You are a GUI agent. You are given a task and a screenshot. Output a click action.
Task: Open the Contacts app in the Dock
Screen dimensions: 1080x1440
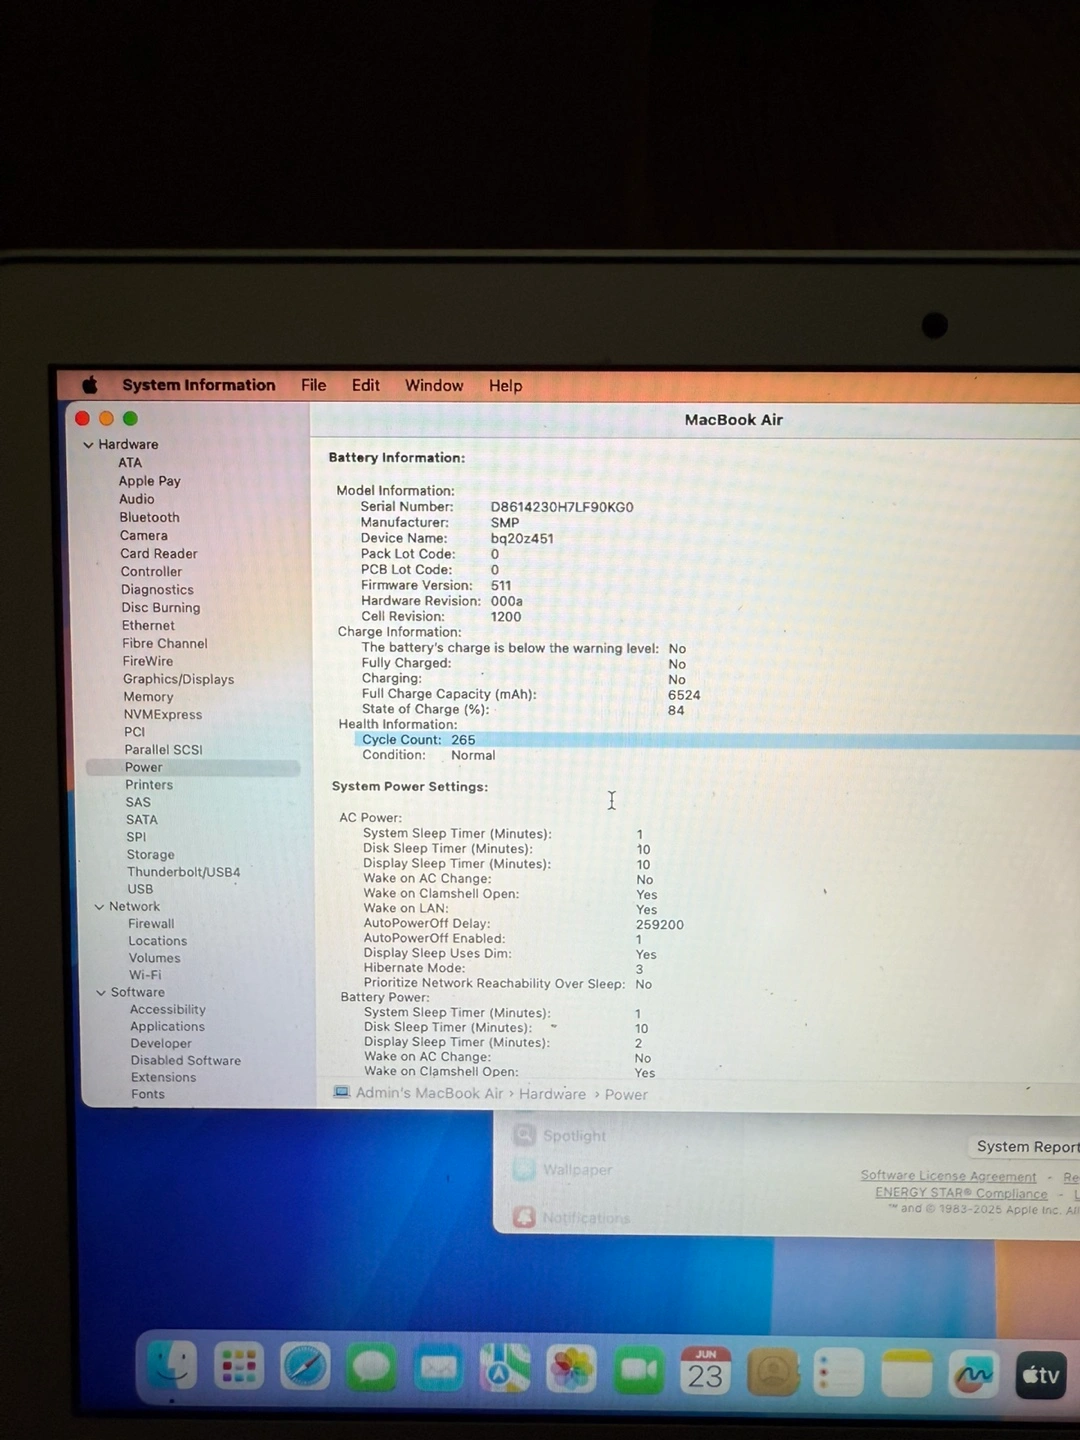[x=773, y=1372]
